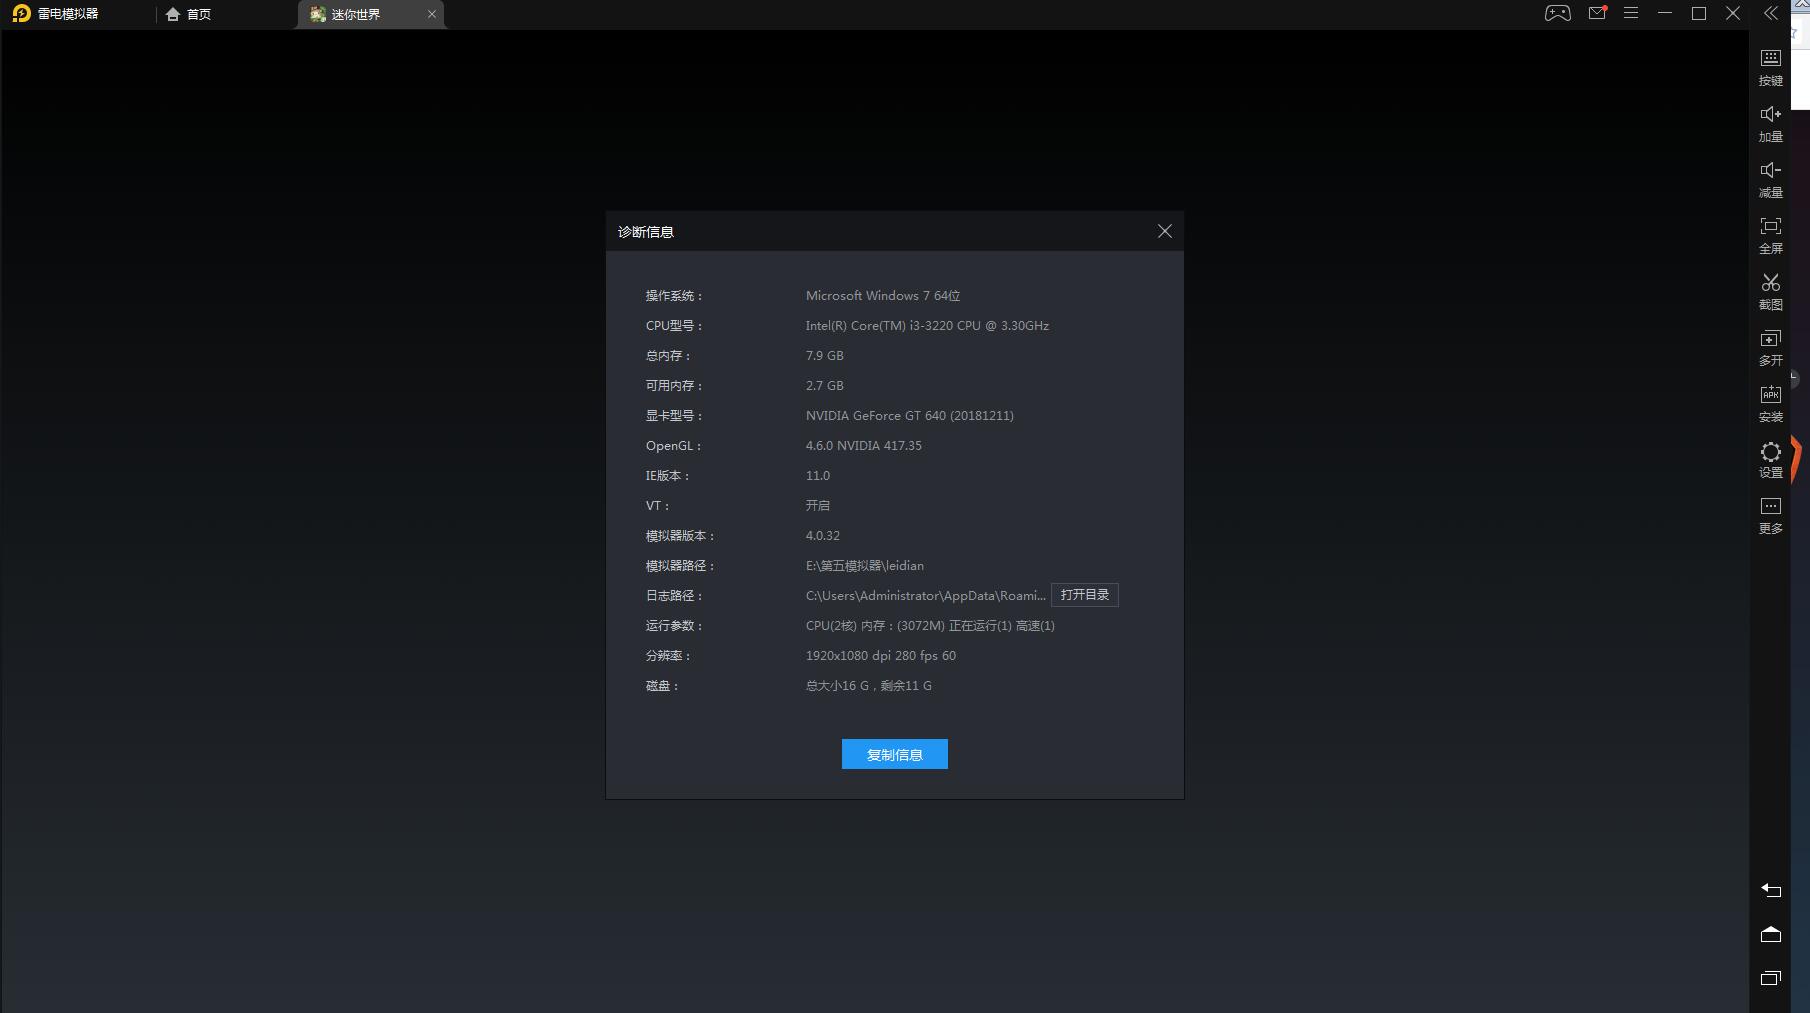Open the 更多 more tools icon
Image resolution: width=1810 pixels, height=1013 pixels.
click(x=1770, y=514)
